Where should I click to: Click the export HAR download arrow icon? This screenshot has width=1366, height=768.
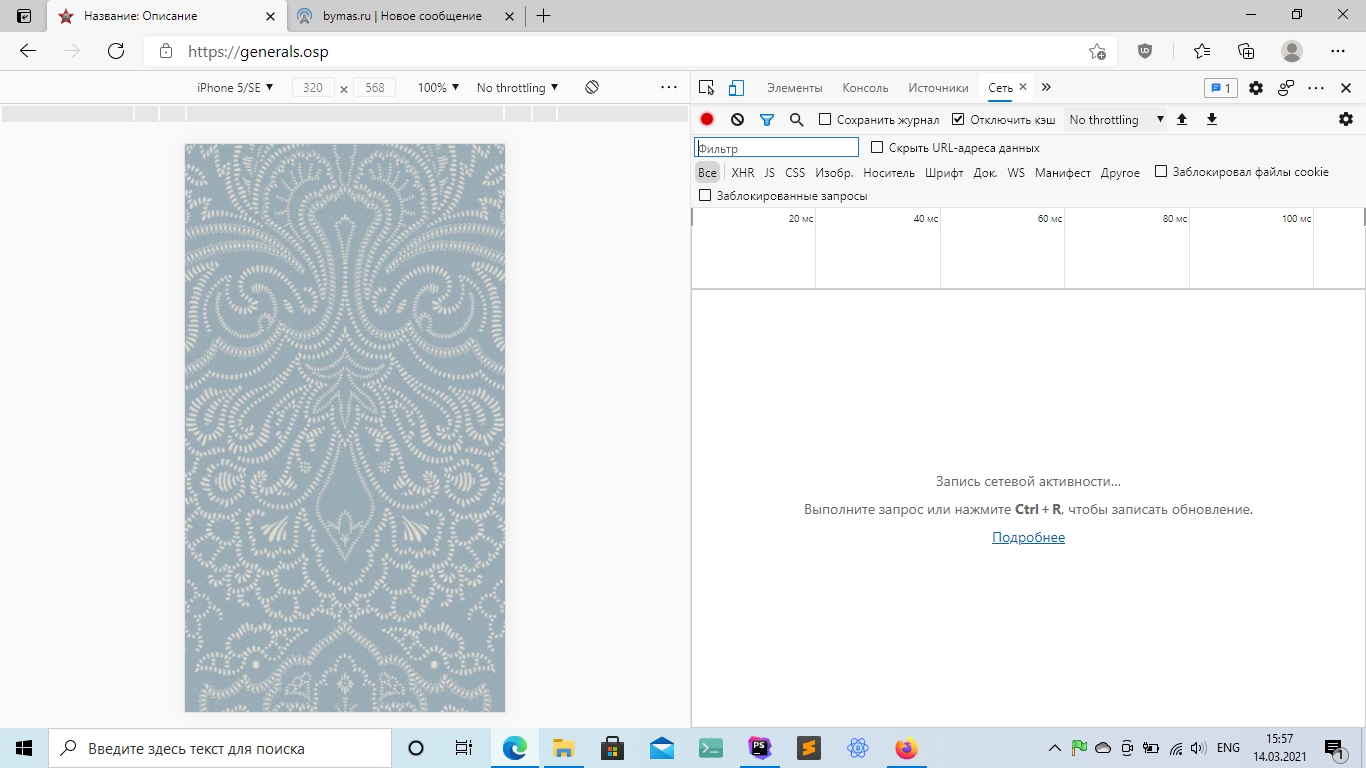(1212, 119)
